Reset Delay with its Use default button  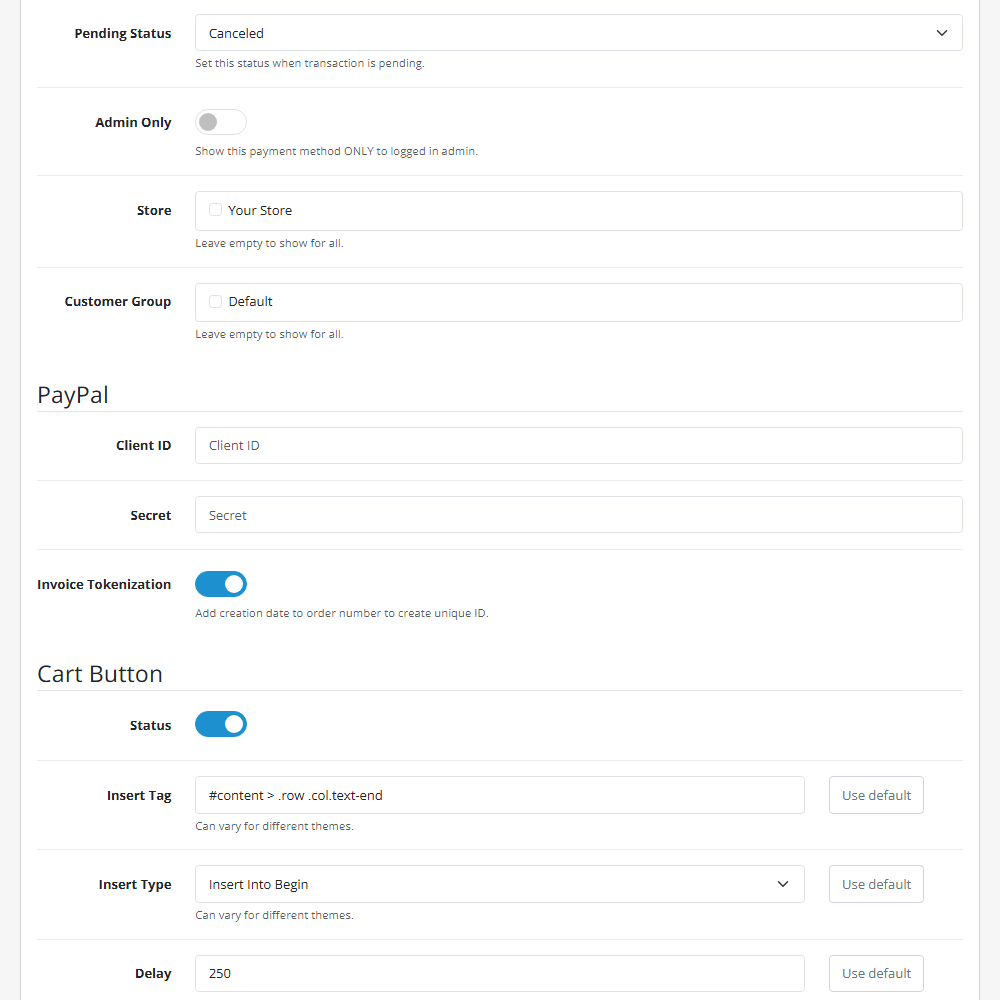876,973
